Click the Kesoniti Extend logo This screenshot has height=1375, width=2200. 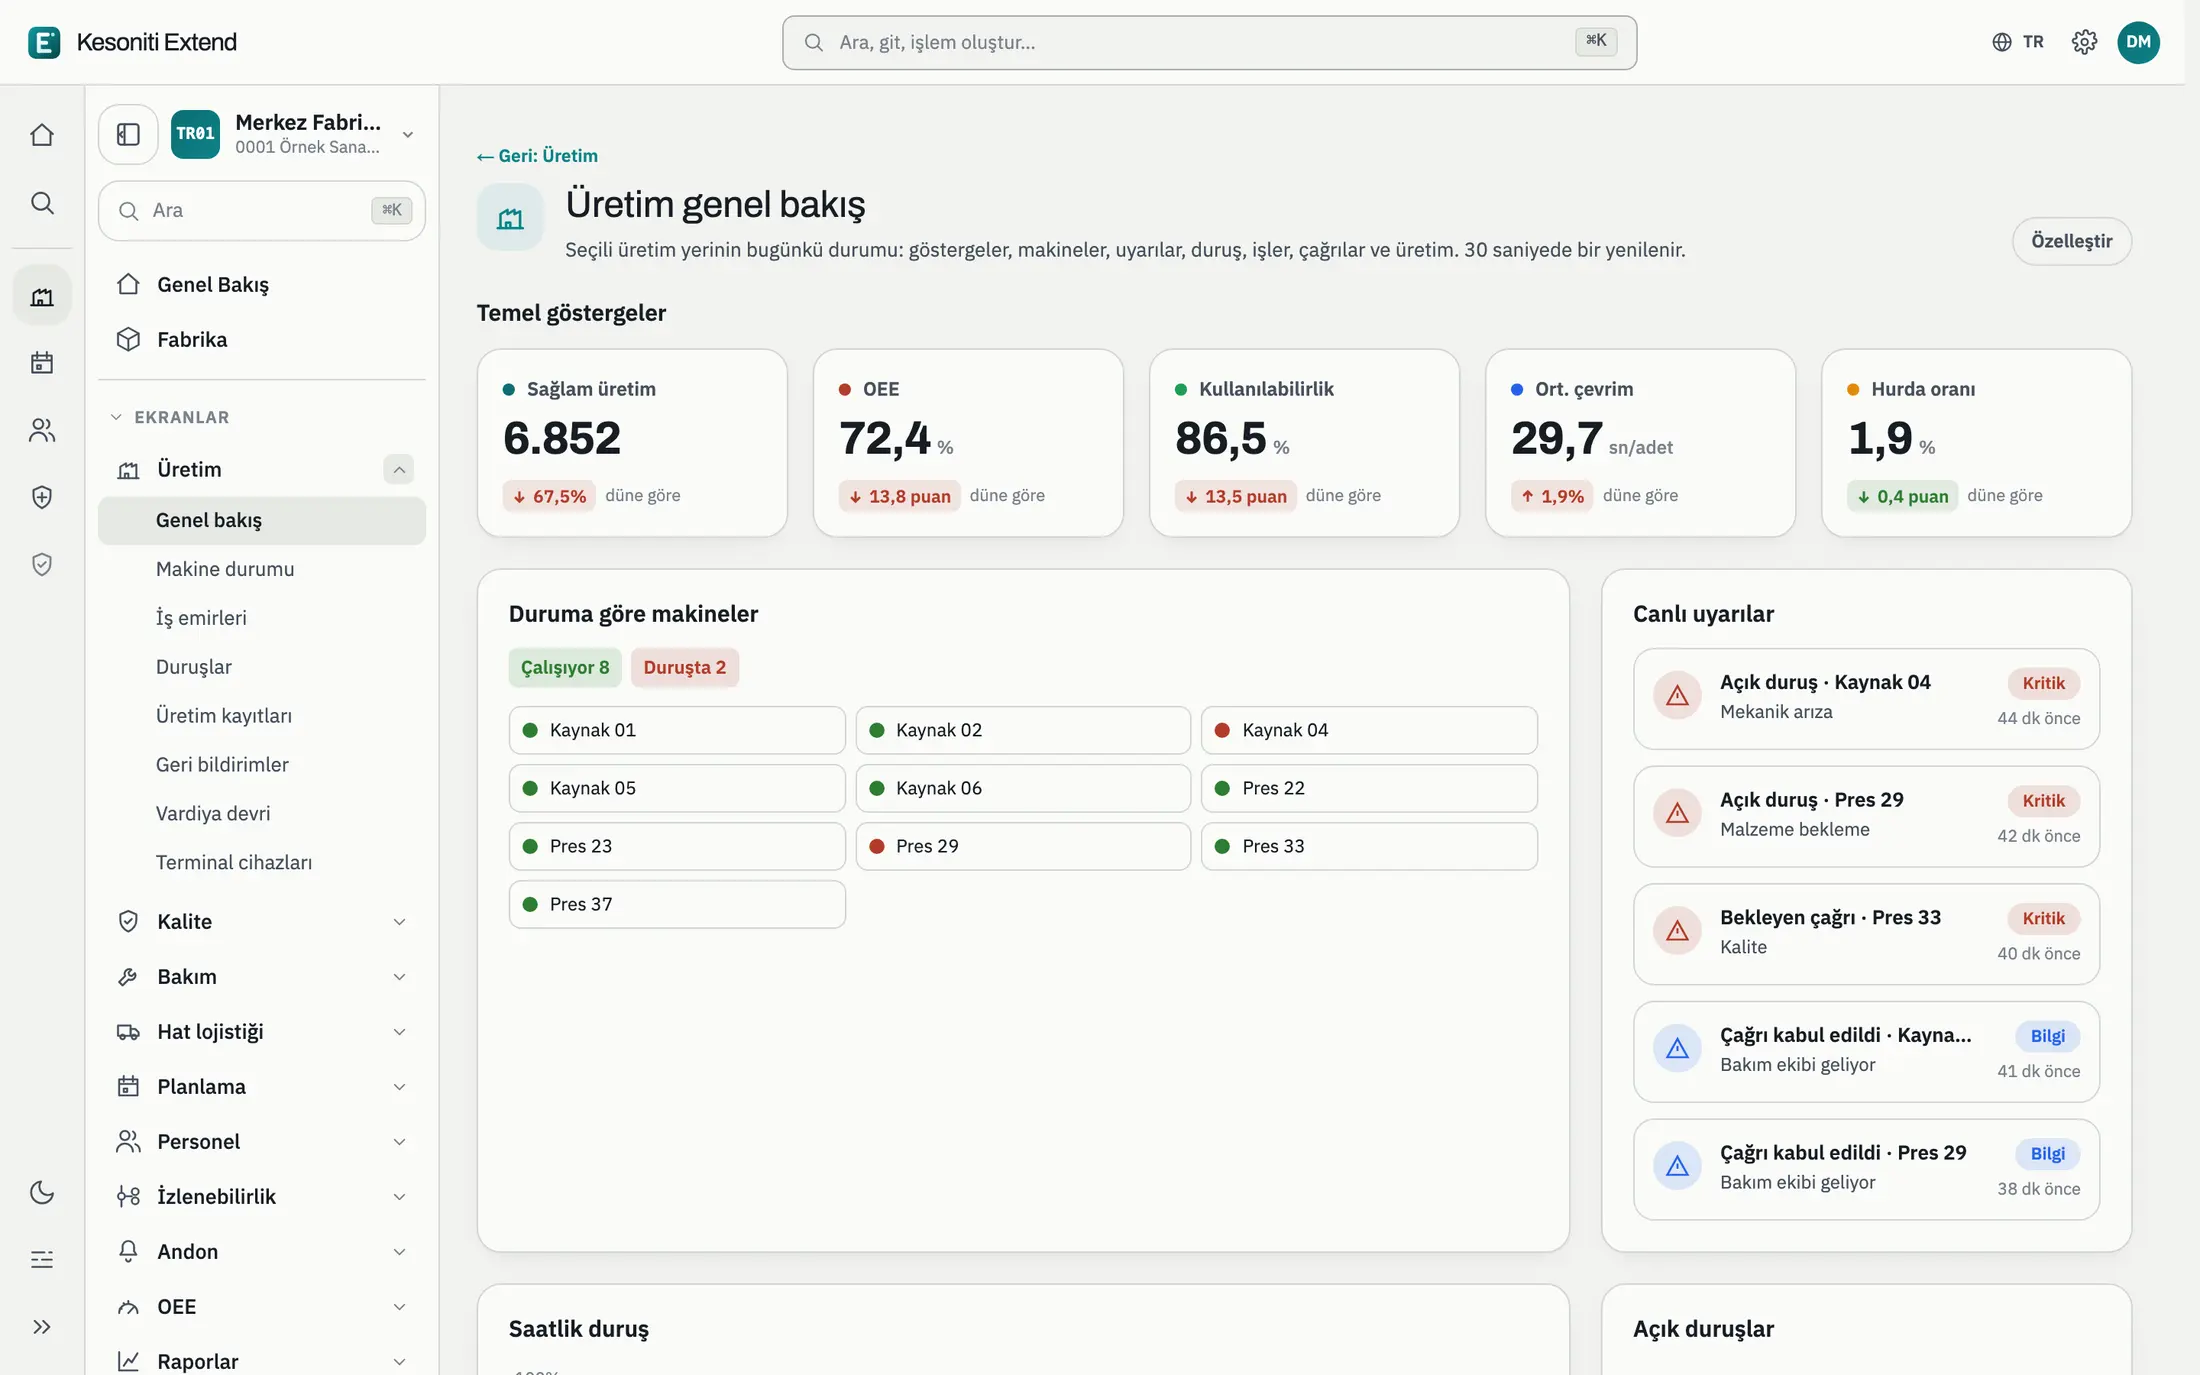132,42
